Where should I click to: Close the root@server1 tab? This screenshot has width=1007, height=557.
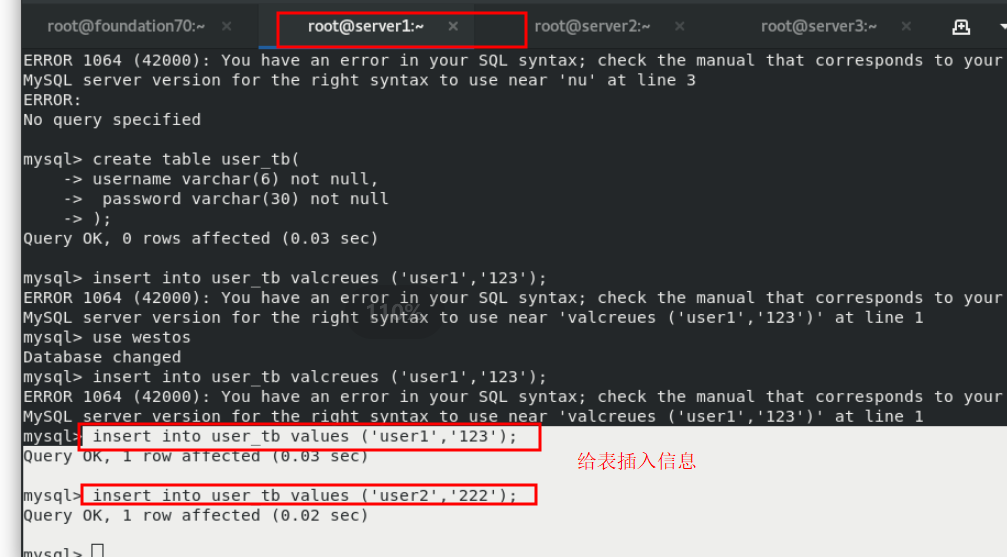tap(453, 26)
